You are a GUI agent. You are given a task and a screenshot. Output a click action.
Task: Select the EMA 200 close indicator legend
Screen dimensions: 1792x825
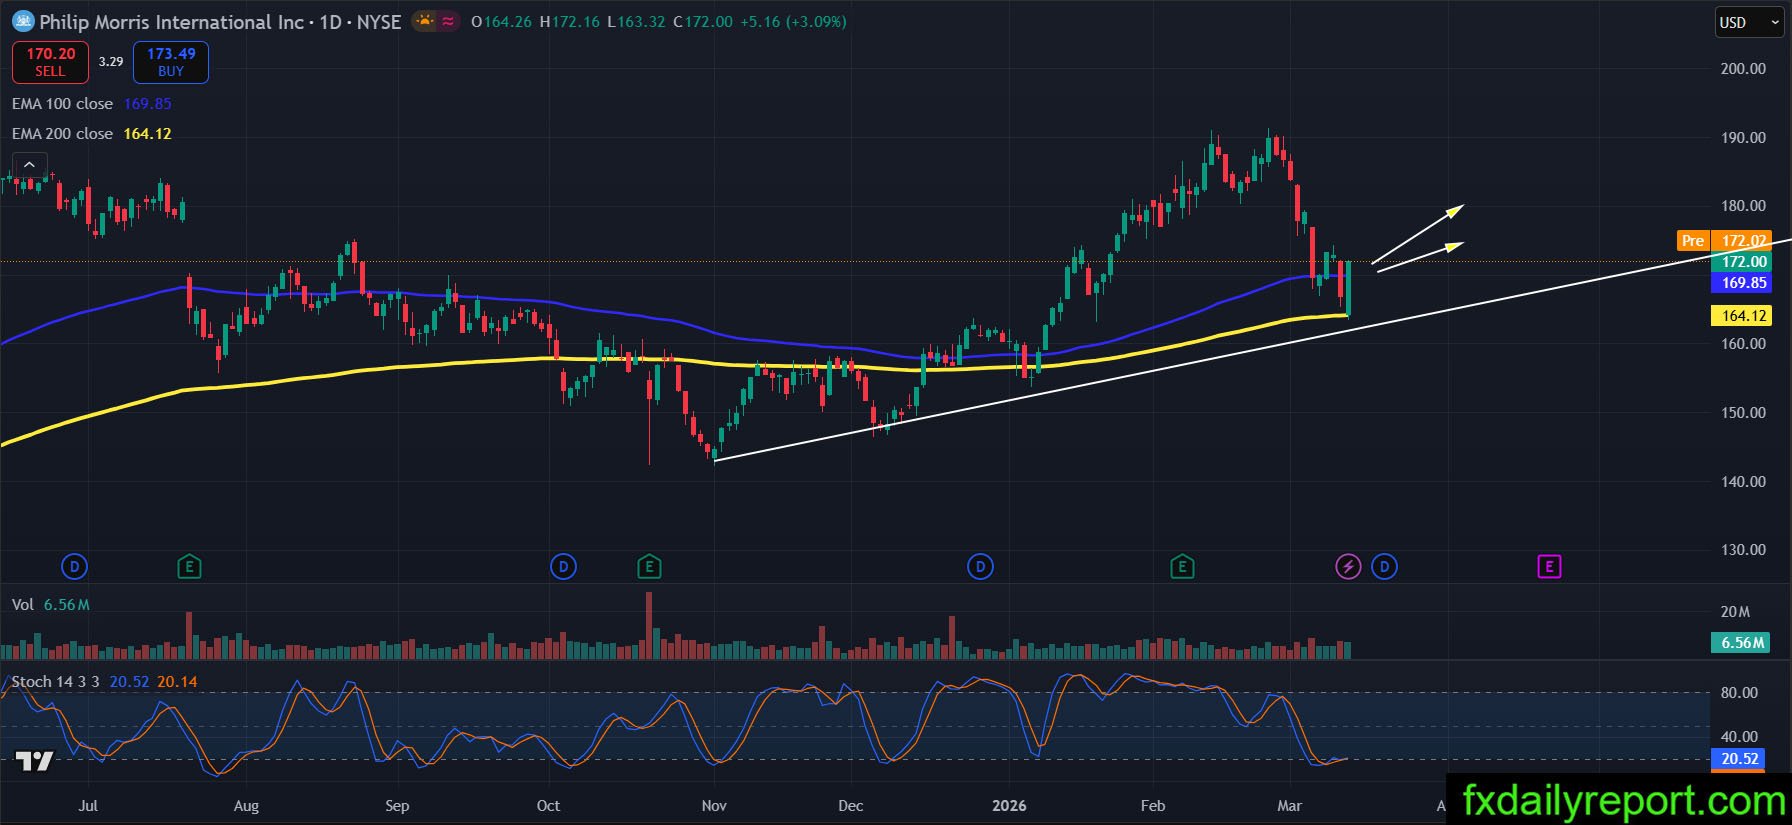[x=62, y=134]
